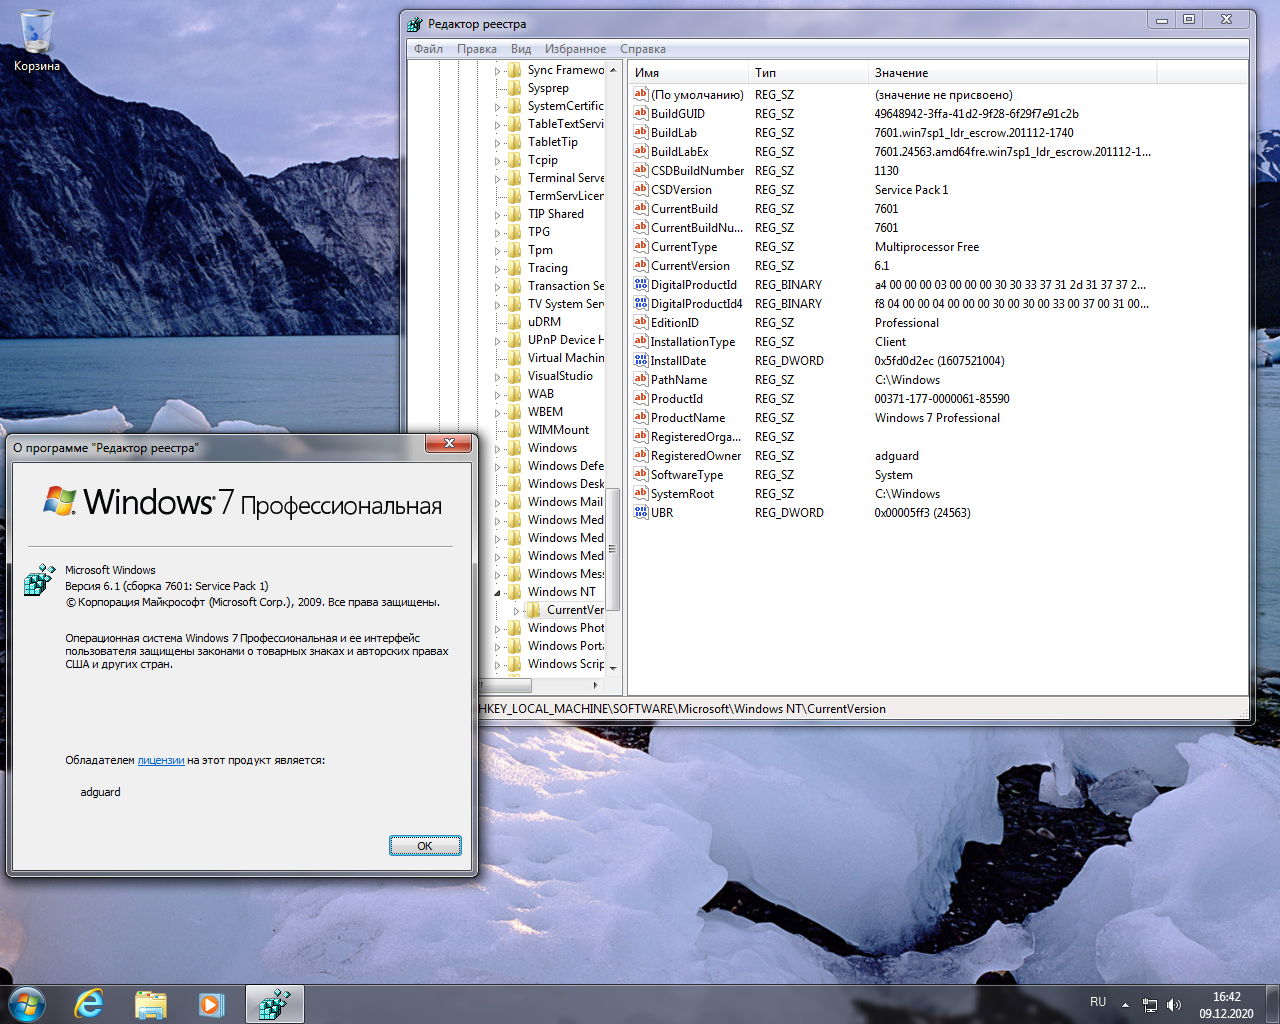
Task: Click the tree horizontal scroll right arrow
Action: (596, 685)
